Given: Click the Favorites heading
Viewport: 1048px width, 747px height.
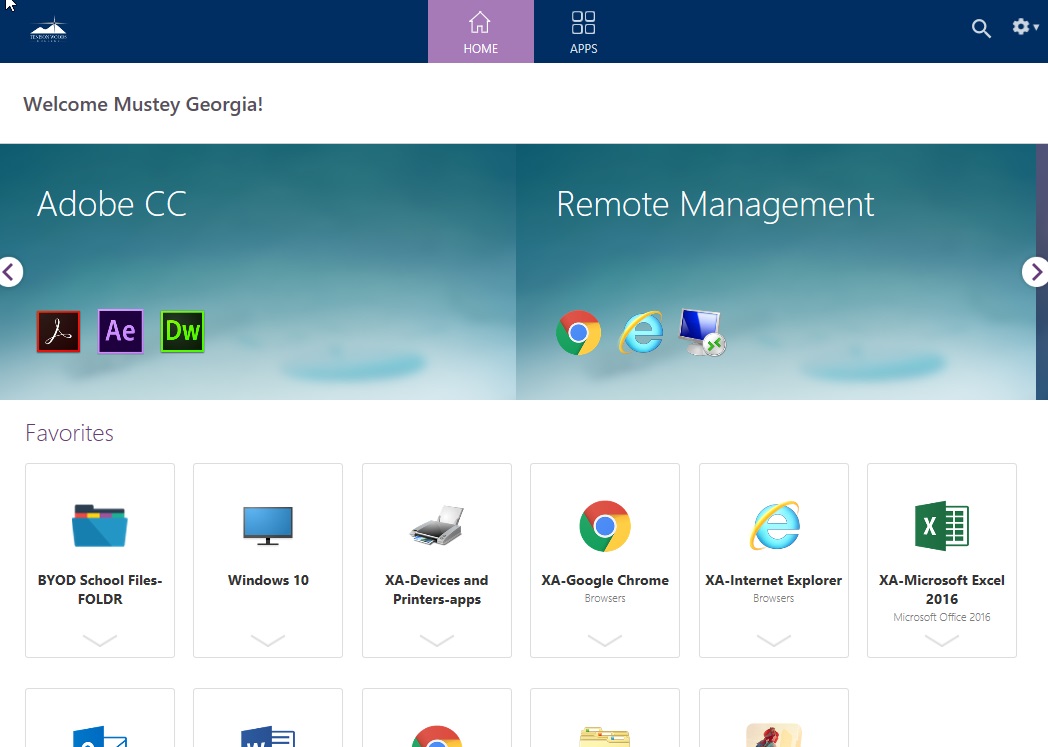Looking at the screenshot, I should 70,433.
